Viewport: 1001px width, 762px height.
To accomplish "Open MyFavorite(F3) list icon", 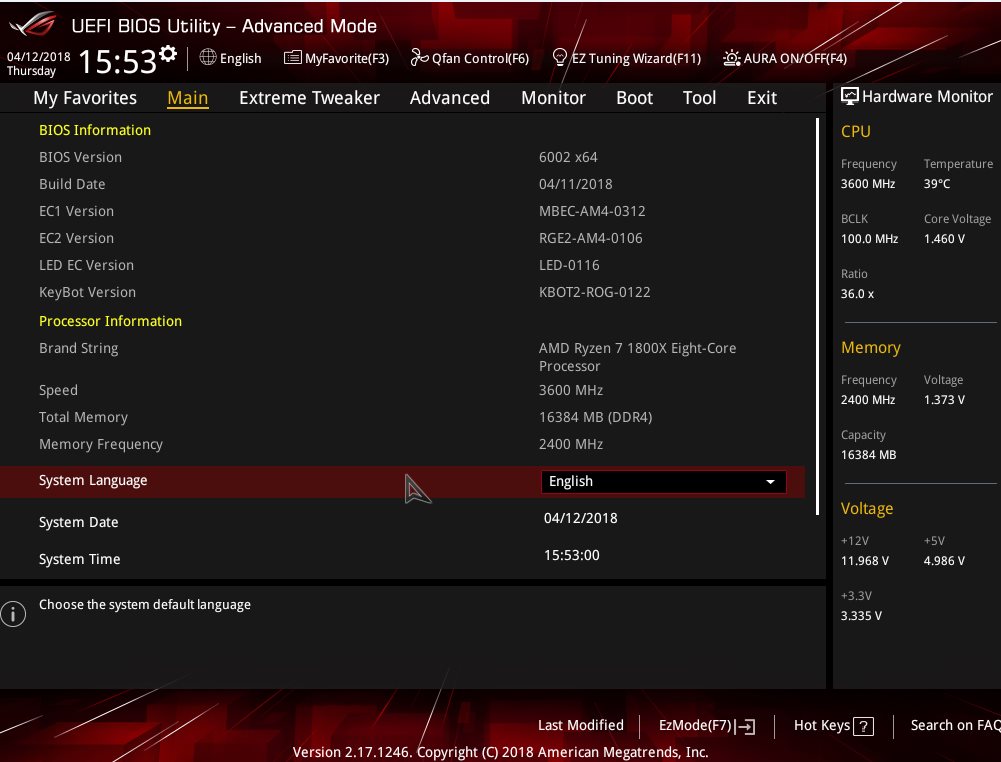I will [x=292, y=57].
